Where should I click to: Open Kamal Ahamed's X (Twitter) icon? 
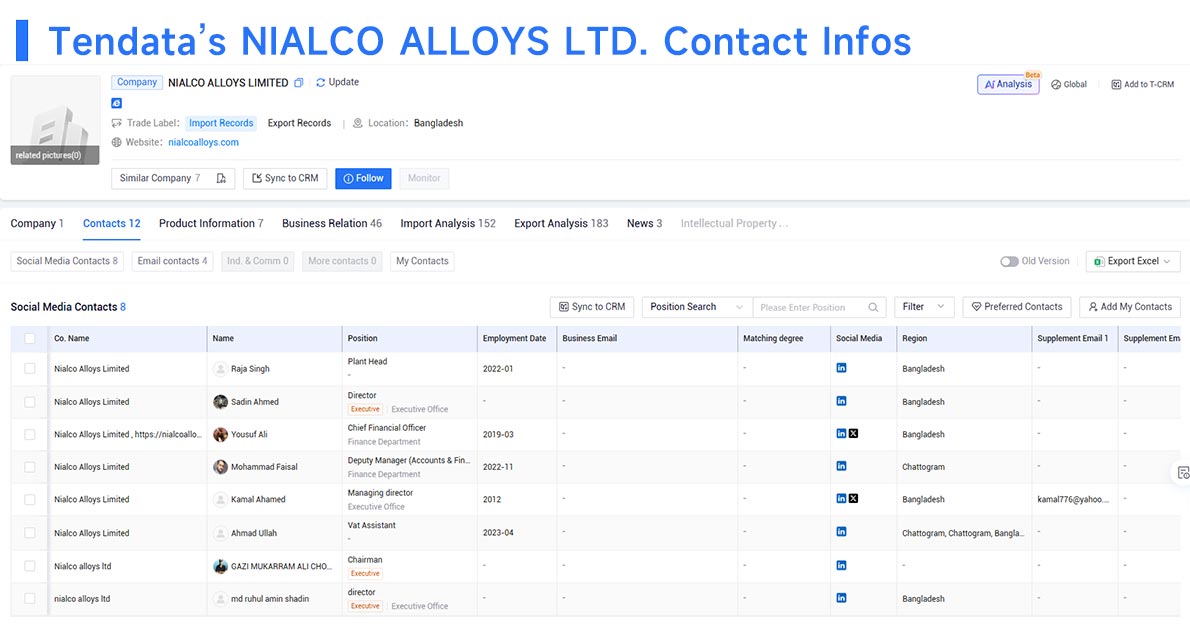(853, 499)
